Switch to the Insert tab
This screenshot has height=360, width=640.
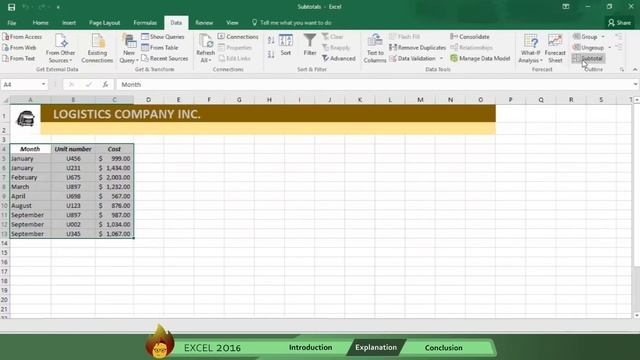(x=69, y=23)
